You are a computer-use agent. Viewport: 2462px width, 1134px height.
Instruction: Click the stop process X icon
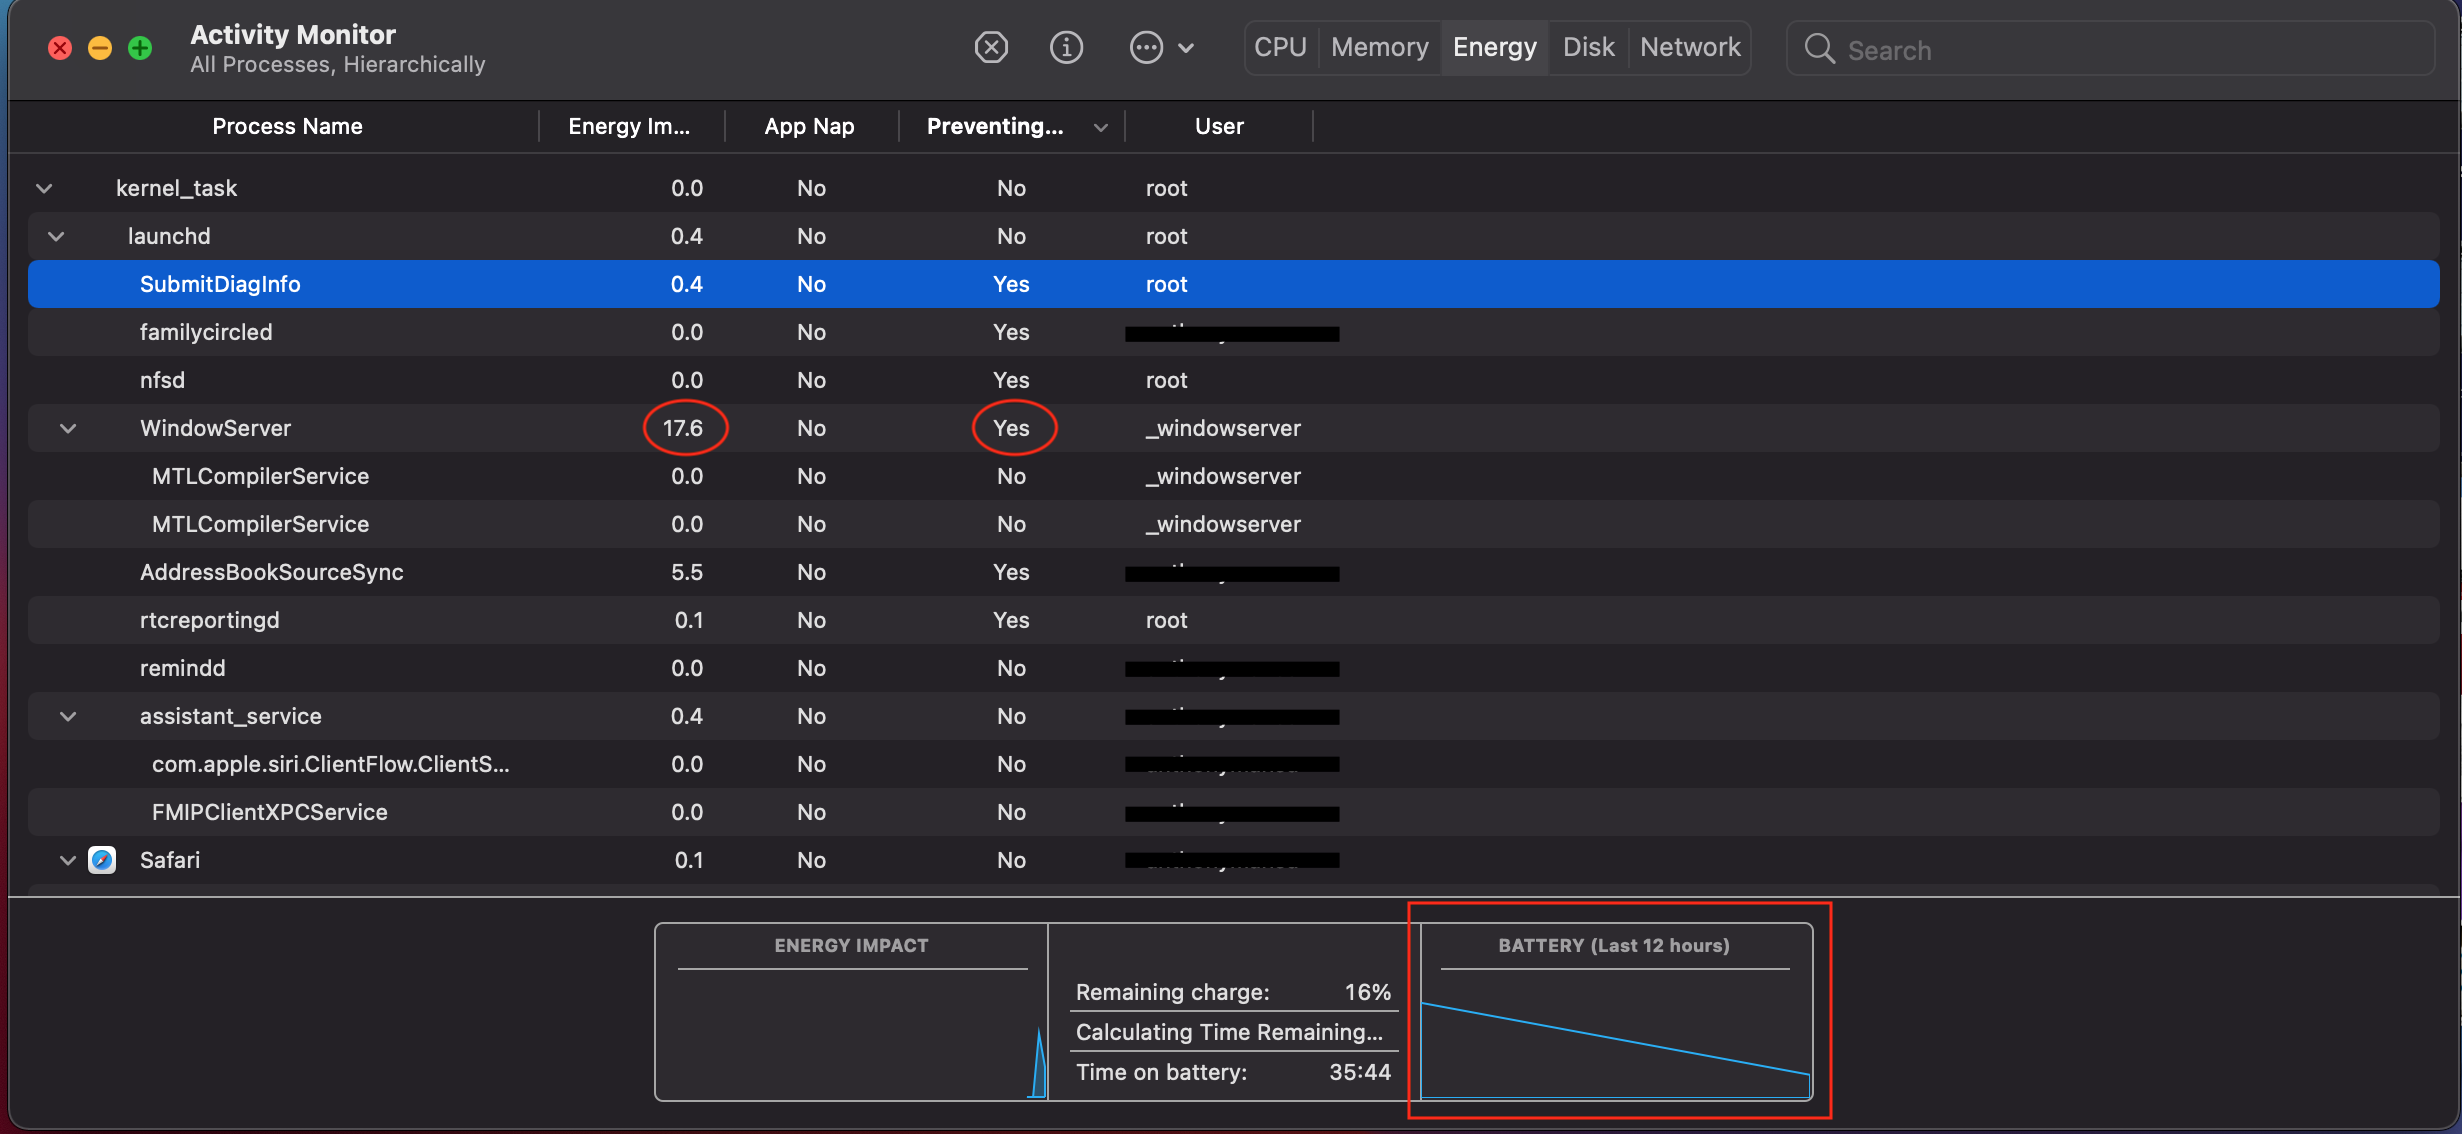coord(990,47)
